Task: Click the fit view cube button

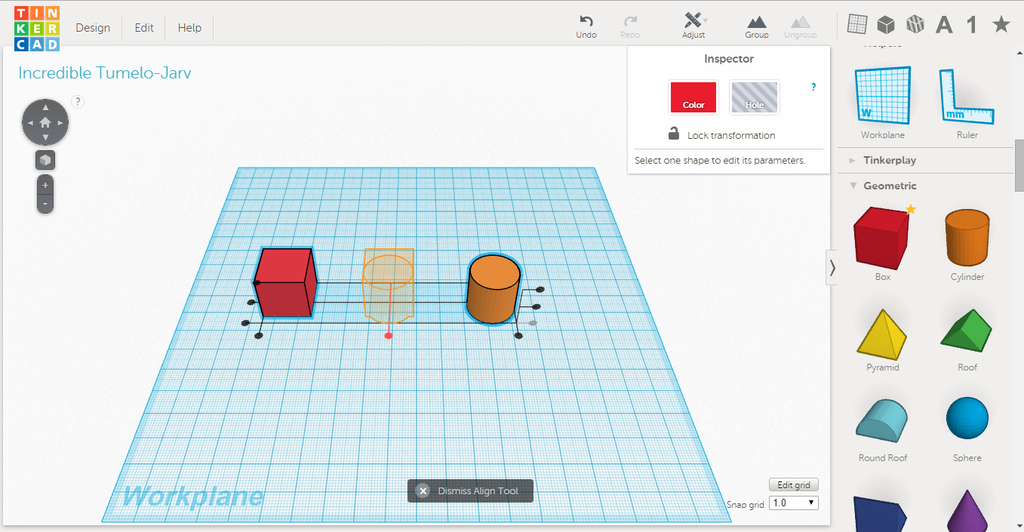Action: (45, 160)
